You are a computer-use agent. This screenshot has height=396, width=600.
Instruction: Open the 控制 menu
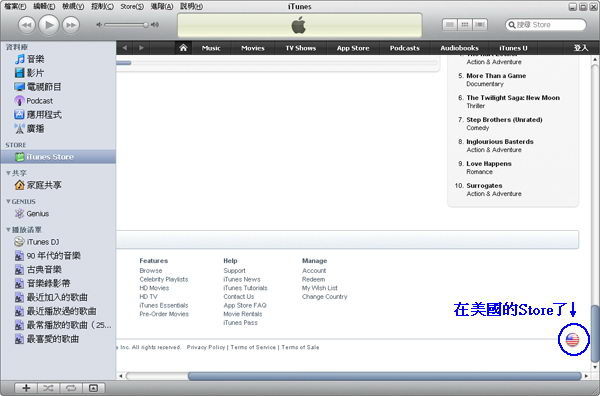pyautogui.click(x=102, y=7)
